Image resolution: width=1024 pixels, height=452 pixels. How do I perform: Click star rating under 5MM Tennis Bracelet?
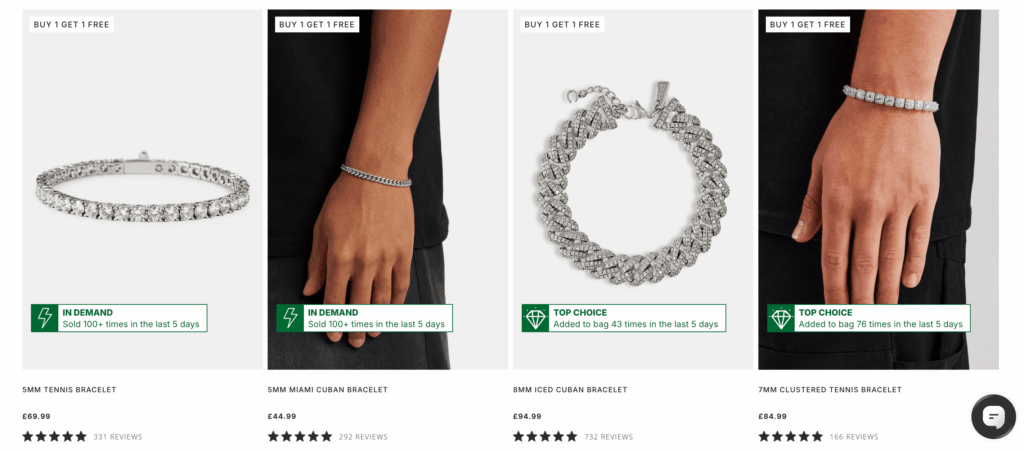(x=54, y=437)
